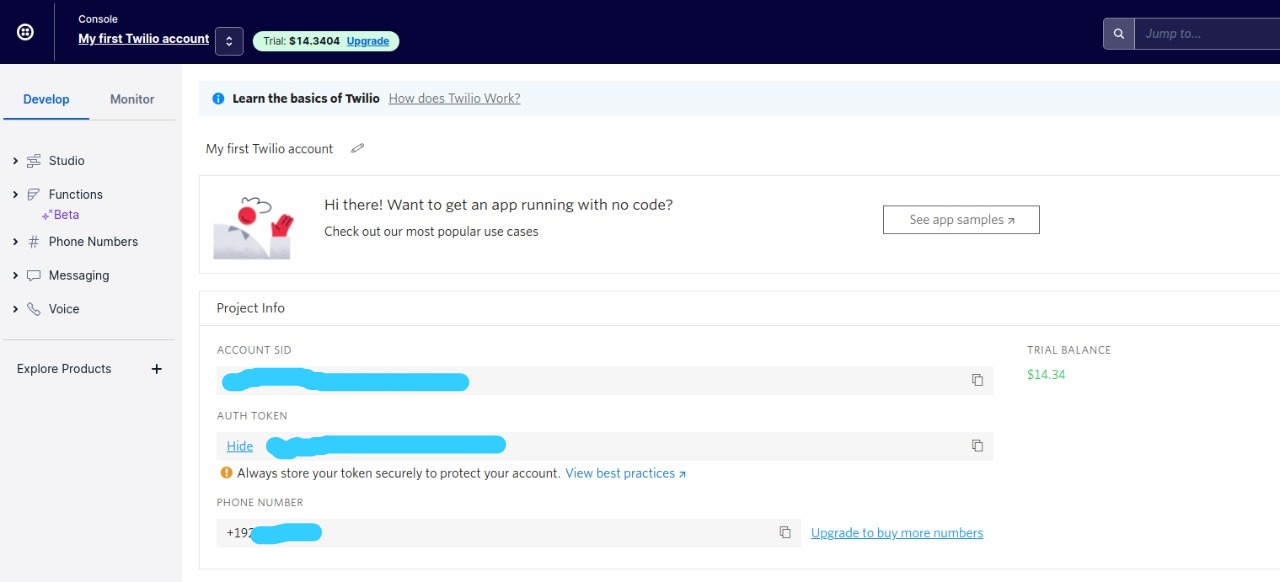Click the Studio flow icon
This screenshot has width=1280, height=582.
34,161
